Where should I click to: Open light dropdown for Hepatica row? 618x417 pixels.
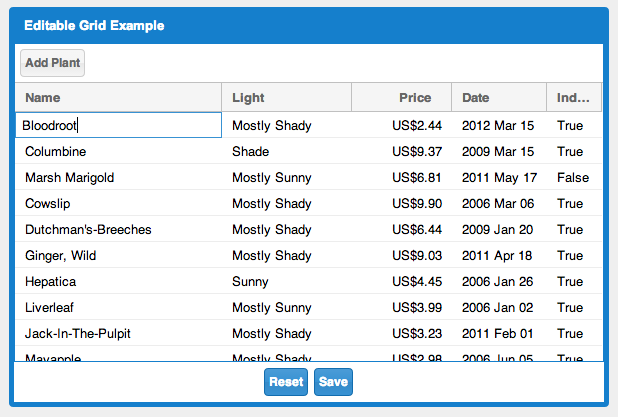286,282
